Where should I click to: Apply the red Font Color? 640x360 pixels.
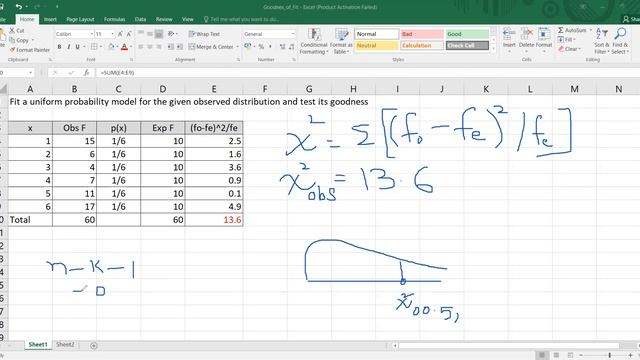pyautogui.click(x=124, y=47)
